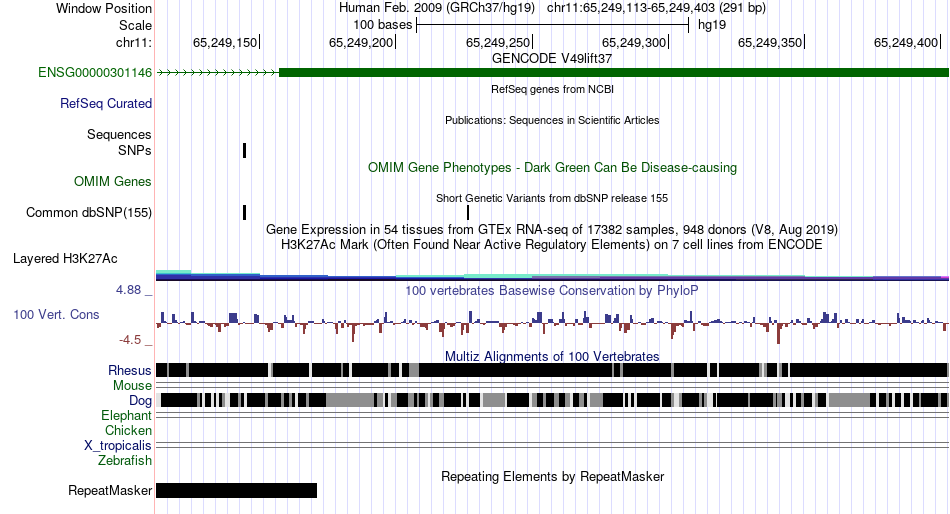Click the chr11: ruler label
The image size is (950, 514).
point(134,42)
